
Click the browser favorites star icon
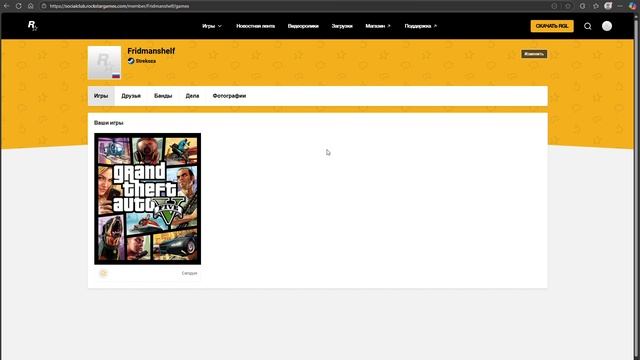596,6
